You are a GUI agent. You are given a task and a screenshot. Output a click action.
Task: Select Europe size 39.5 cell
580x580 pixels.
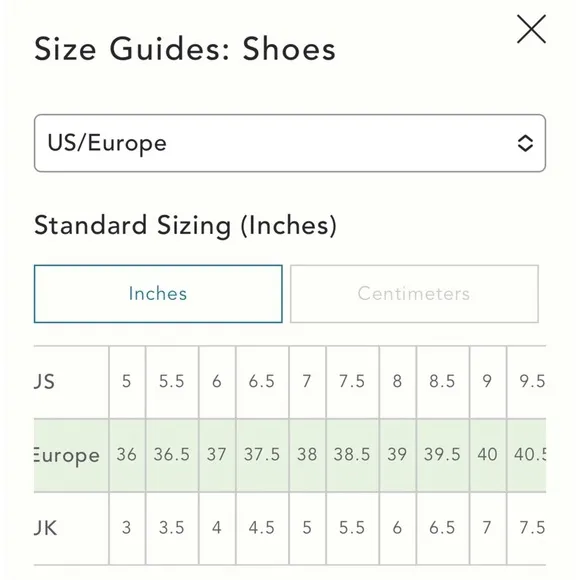tap(443, 455)
